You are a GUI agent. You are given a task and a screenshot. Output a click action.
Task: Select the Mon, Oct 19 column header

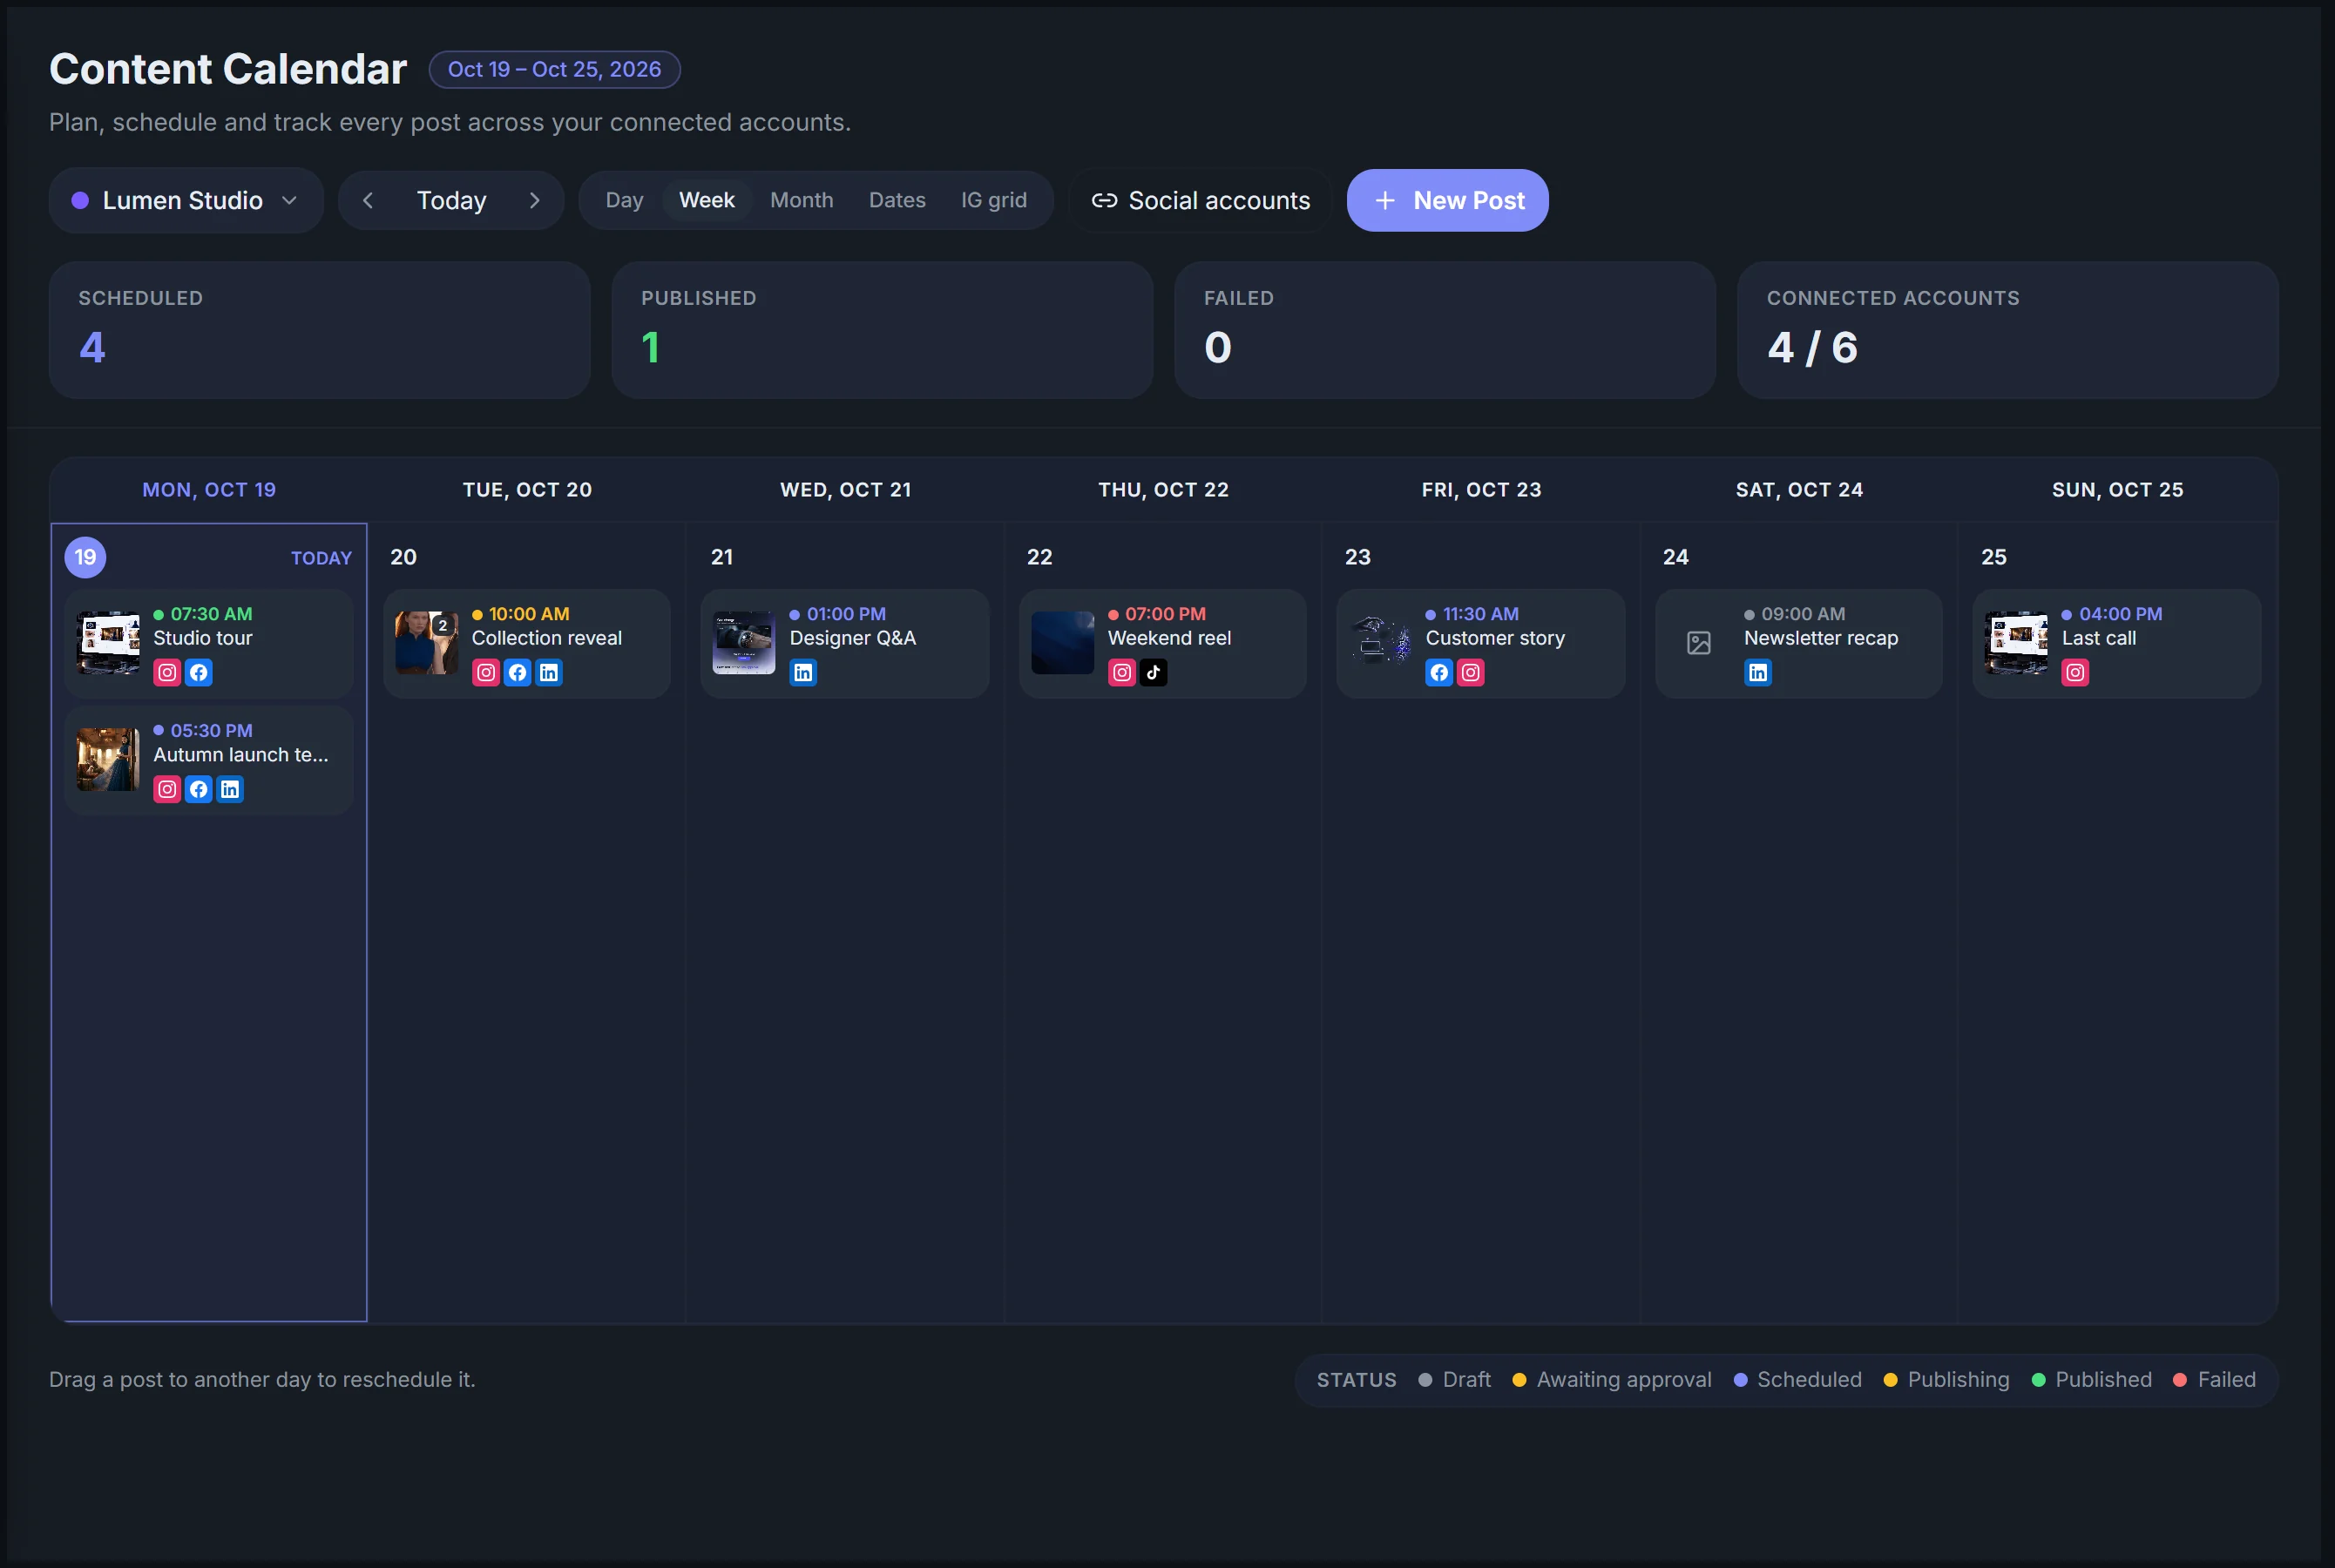pos(209,490)
